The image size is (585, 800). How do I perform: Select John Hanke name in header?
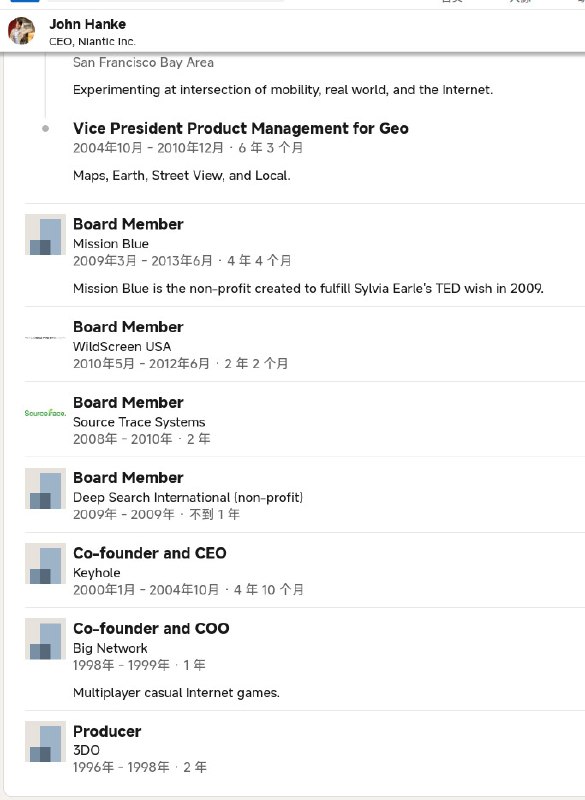(87, 24)
